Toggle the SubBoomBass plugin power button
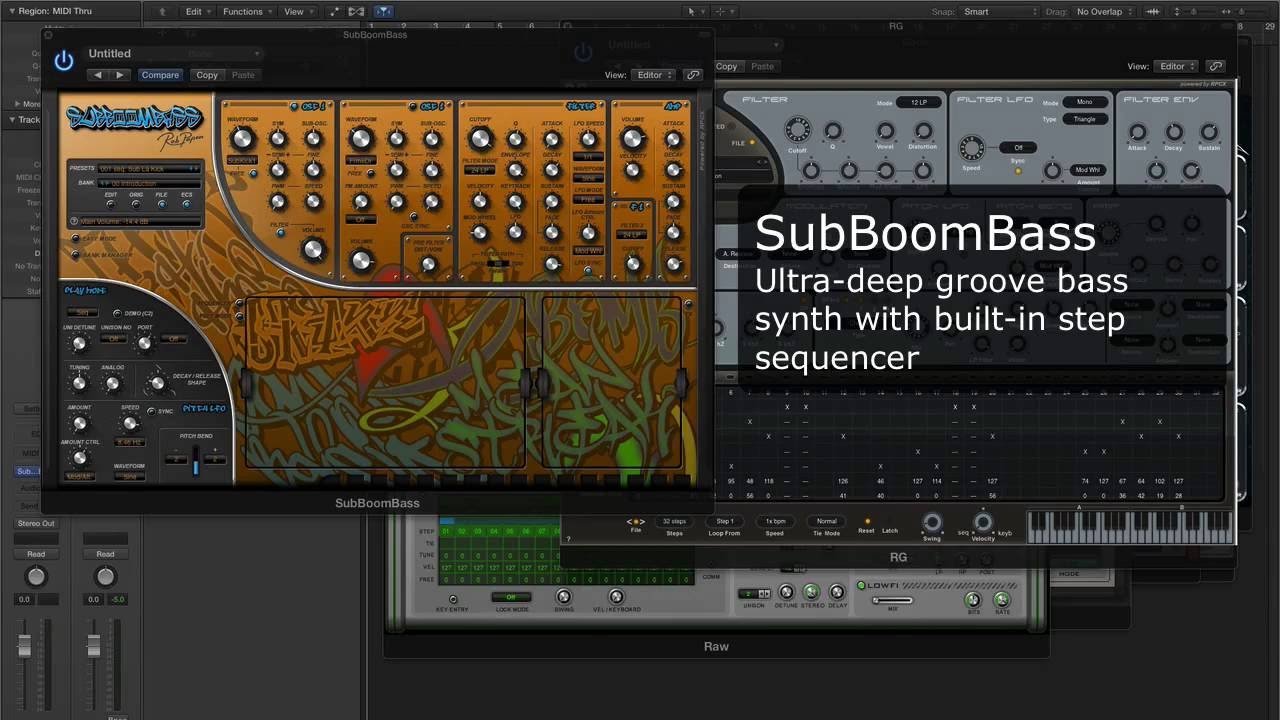Viewport: 1280px width, 720px height. click(64, 61)
